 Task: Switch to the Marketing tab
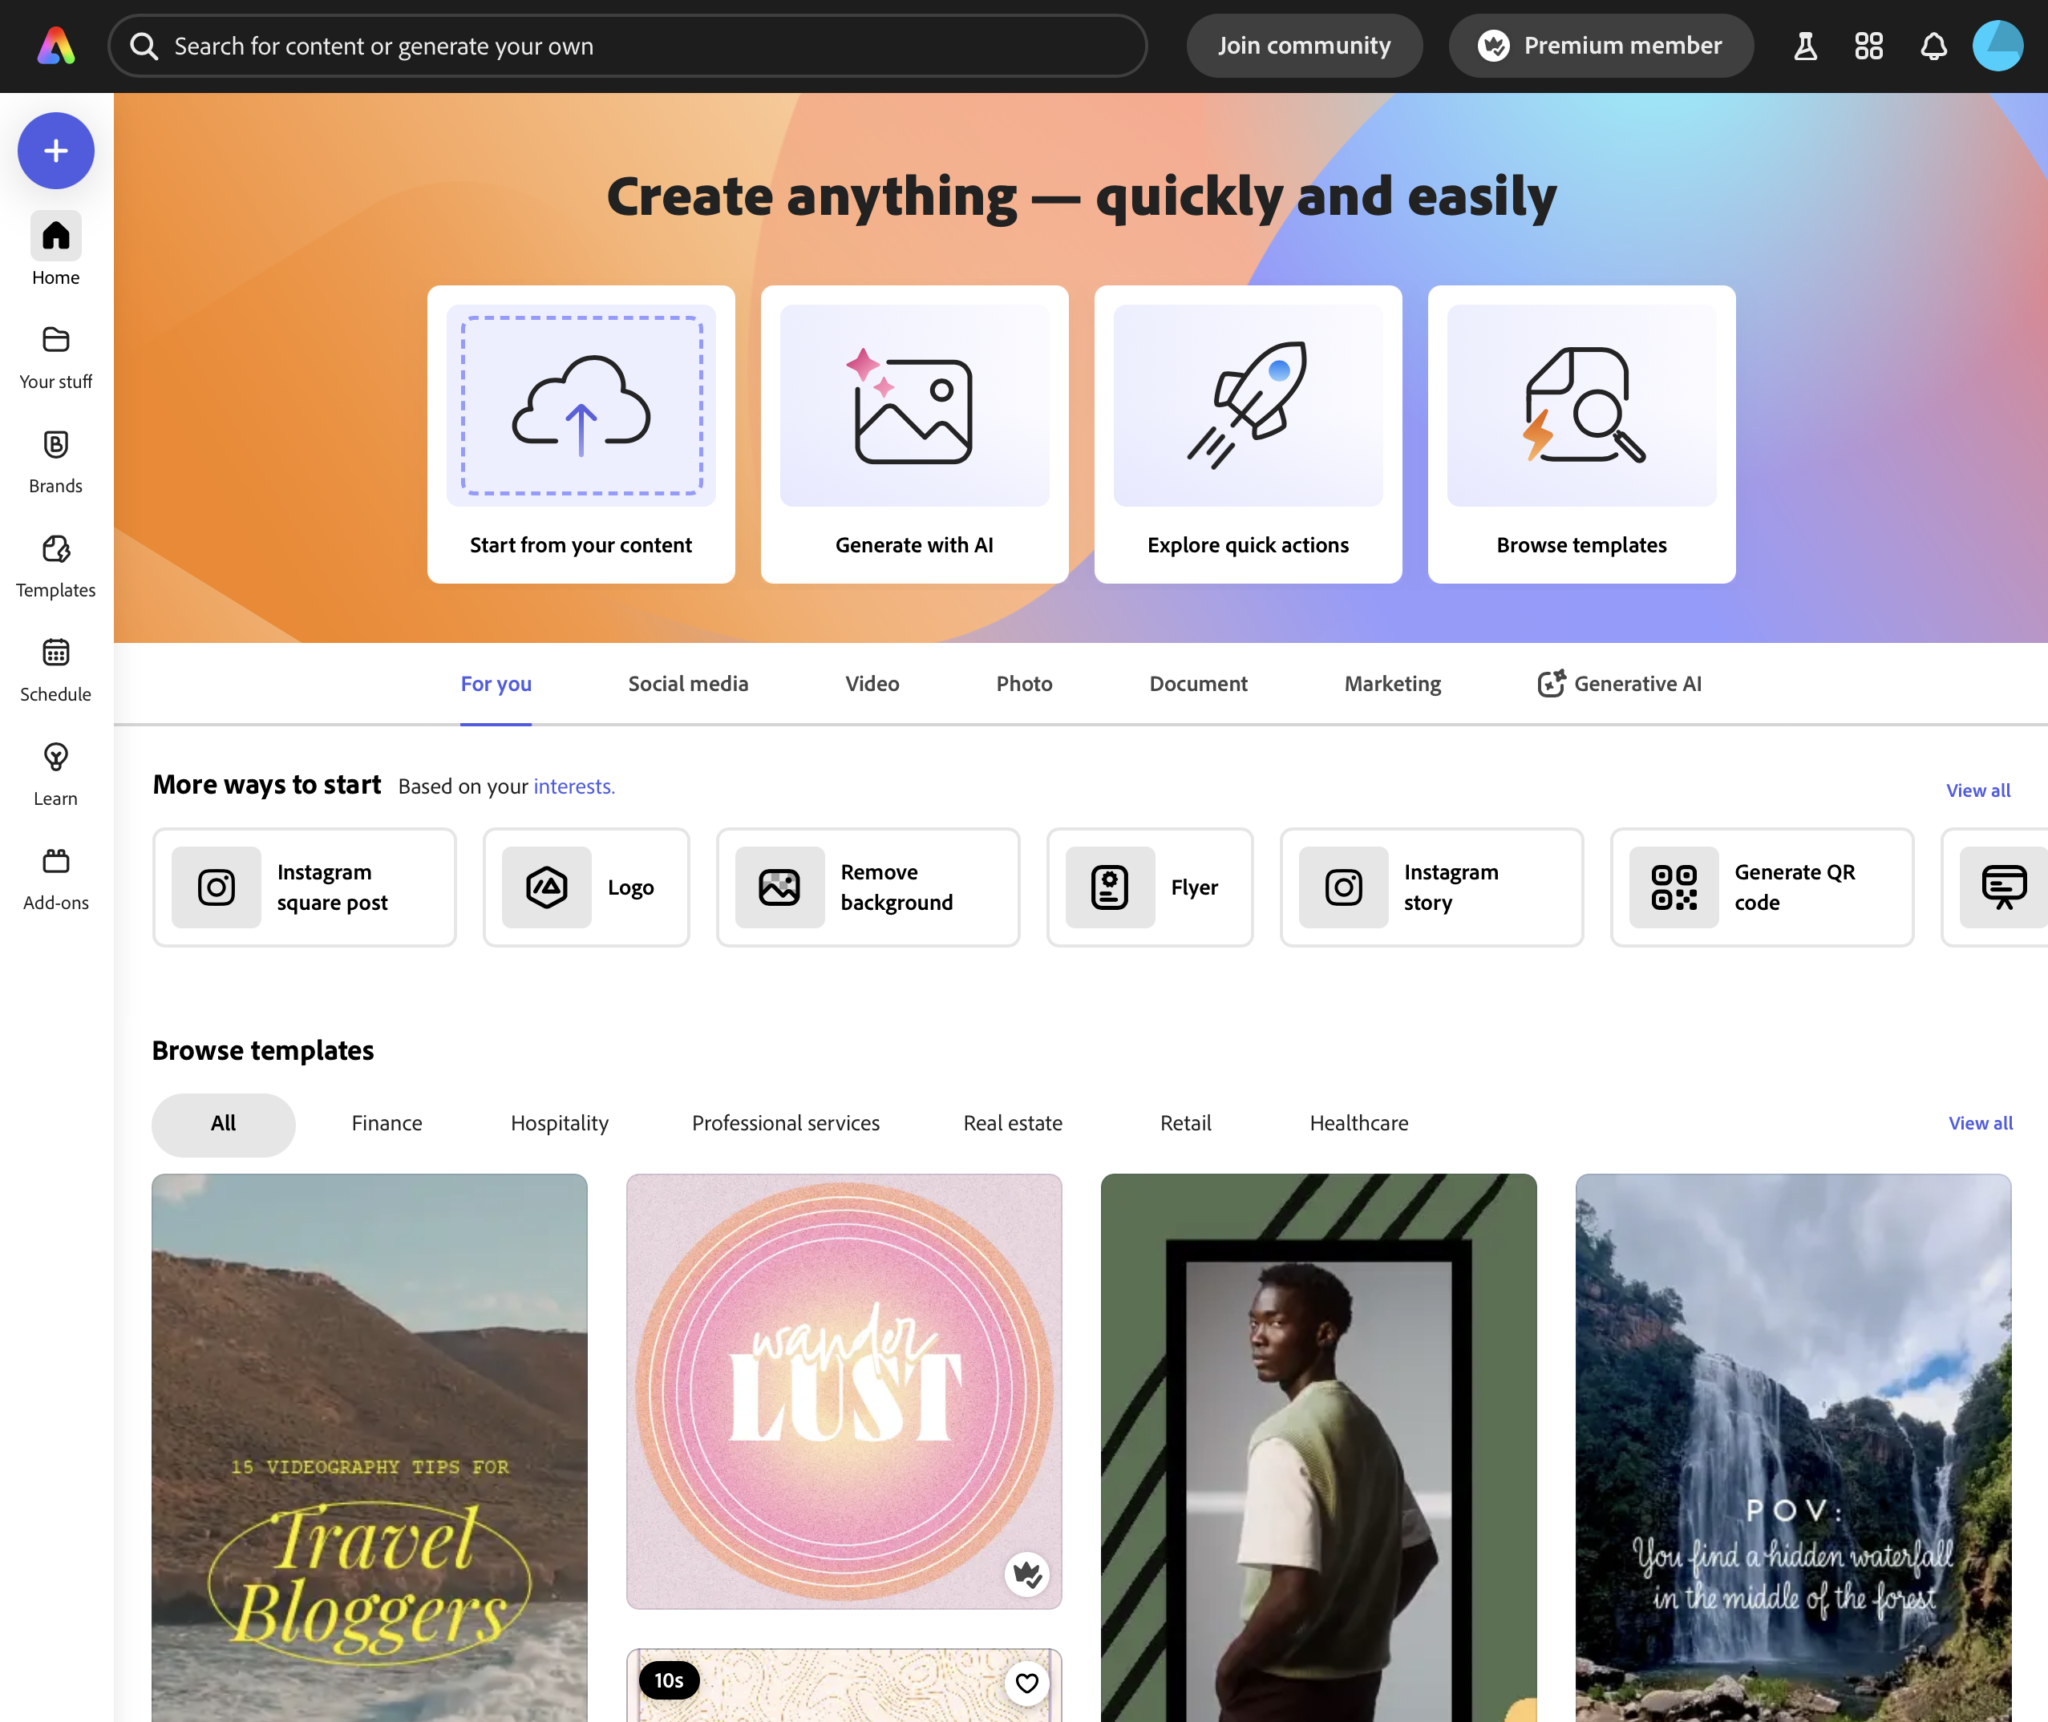(x=1392, y=684)
